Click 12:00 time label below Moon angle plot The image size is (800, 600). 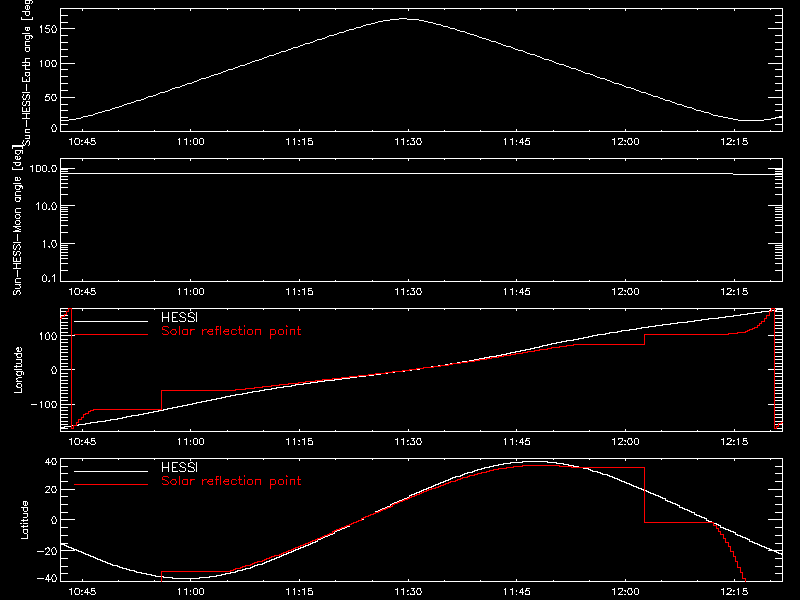click(626, 292)
